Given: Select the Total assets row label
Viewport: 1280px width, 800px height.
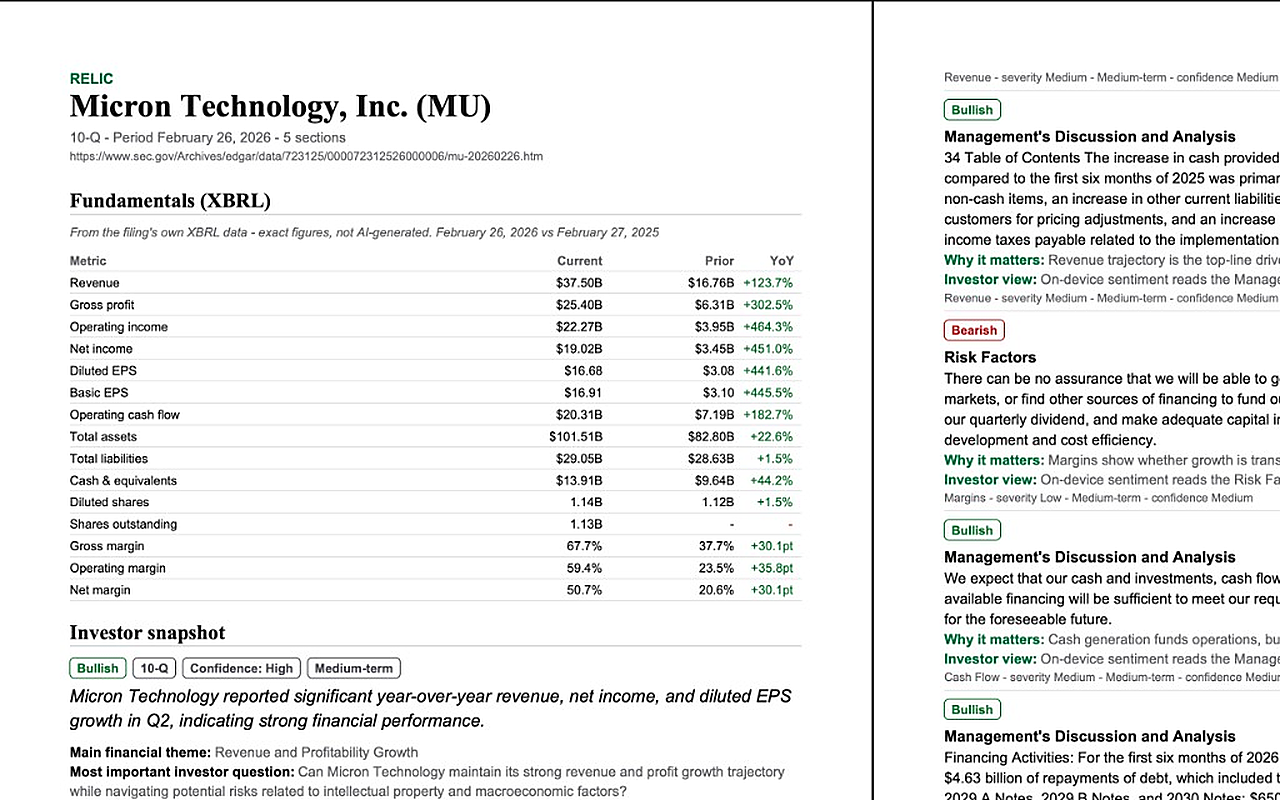Looking at the screenshot, I should tap(103, 437).
